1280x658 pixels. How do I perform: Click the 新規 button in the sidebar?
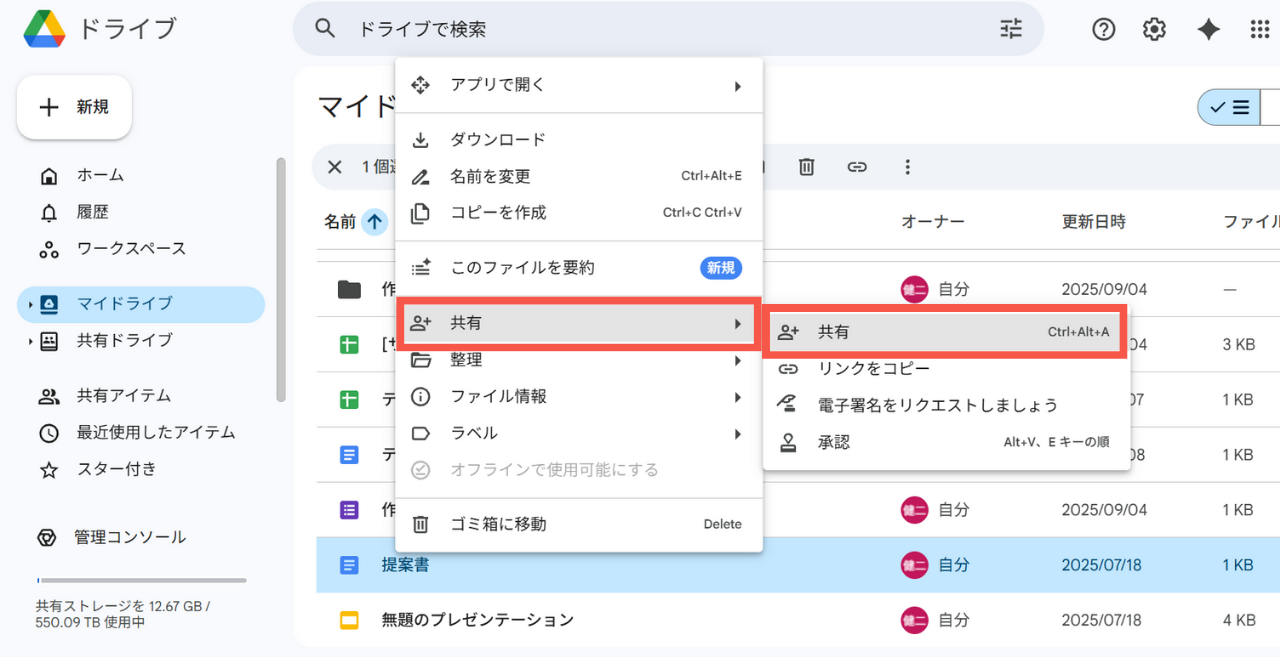click(73, 107)
